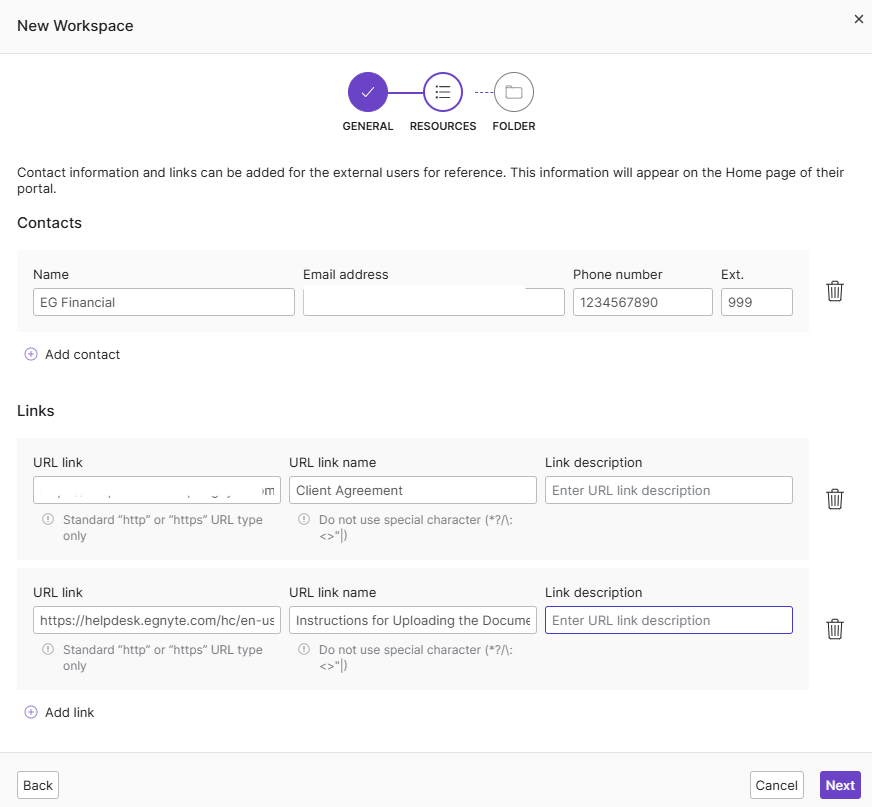Click the General step checkmark icon
This screenshot has height=807, width=872.
tap(368, 92)
